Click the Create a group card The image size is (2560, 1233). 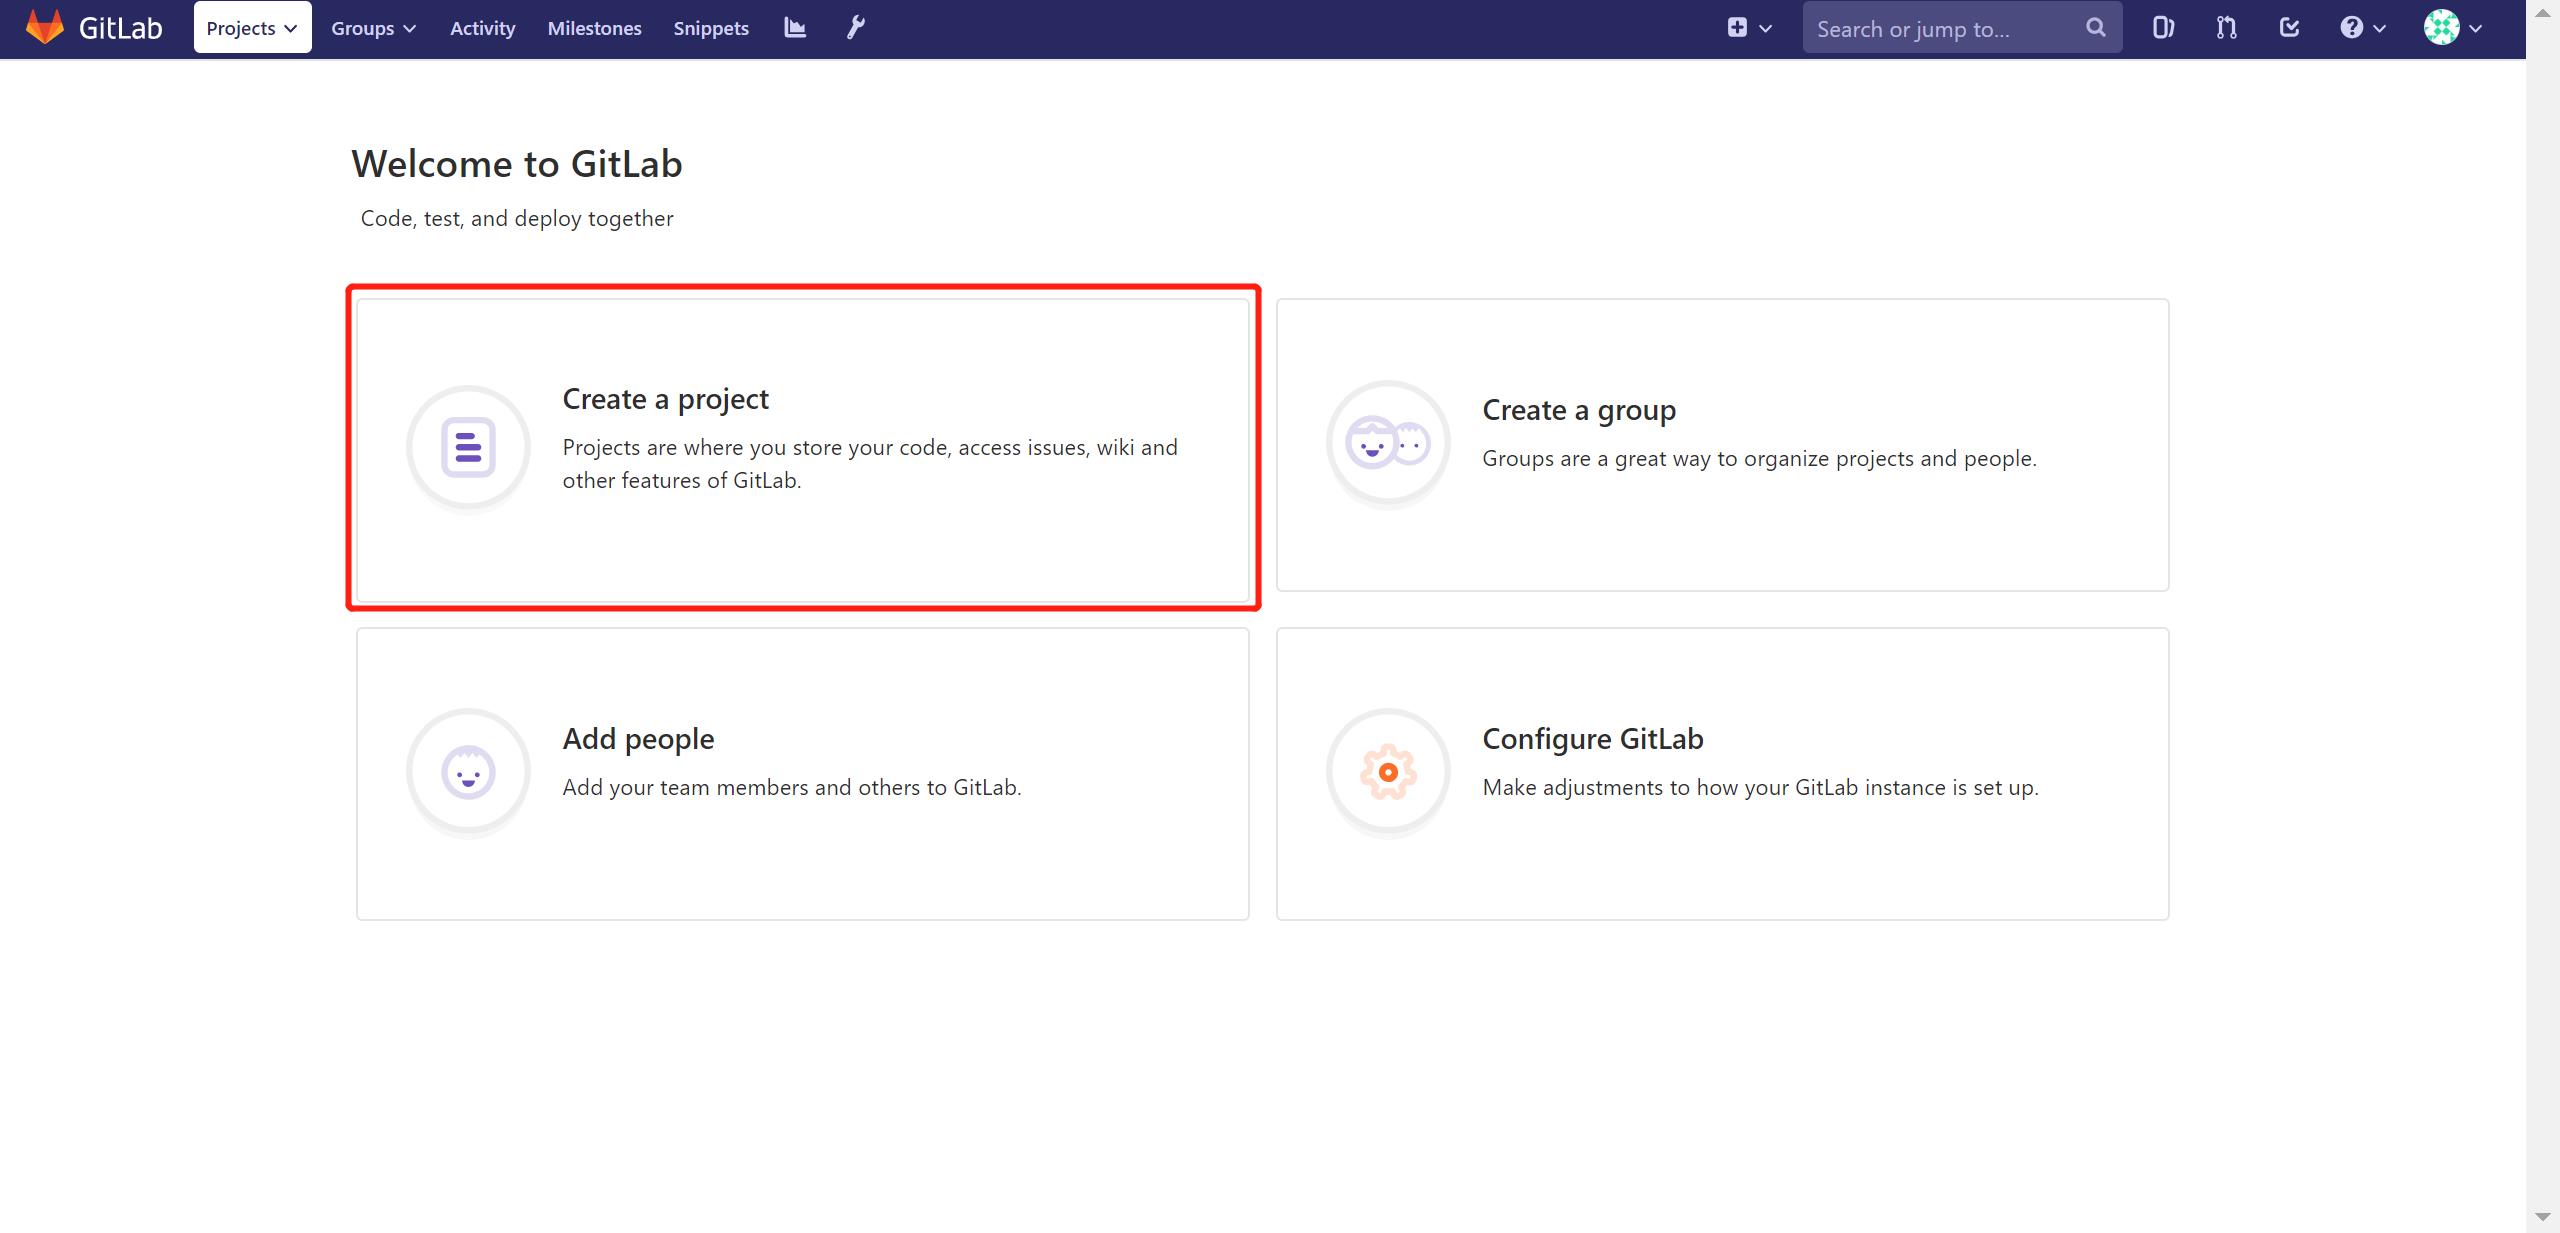1722,444
